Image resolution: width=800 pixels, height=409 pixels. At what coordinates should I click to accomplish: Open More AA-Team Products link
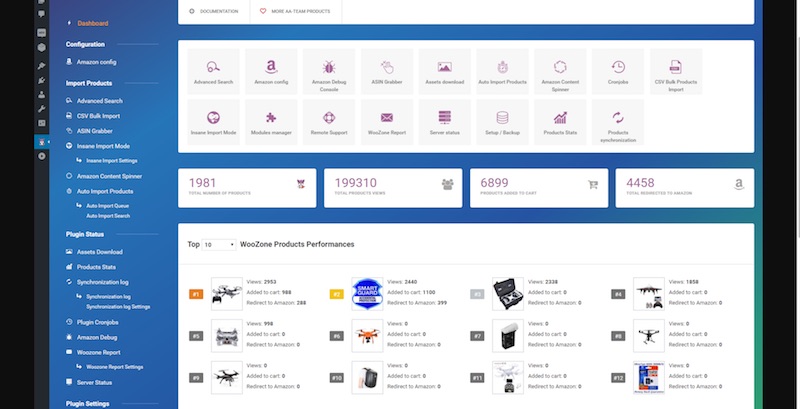(x=295, y=11)
